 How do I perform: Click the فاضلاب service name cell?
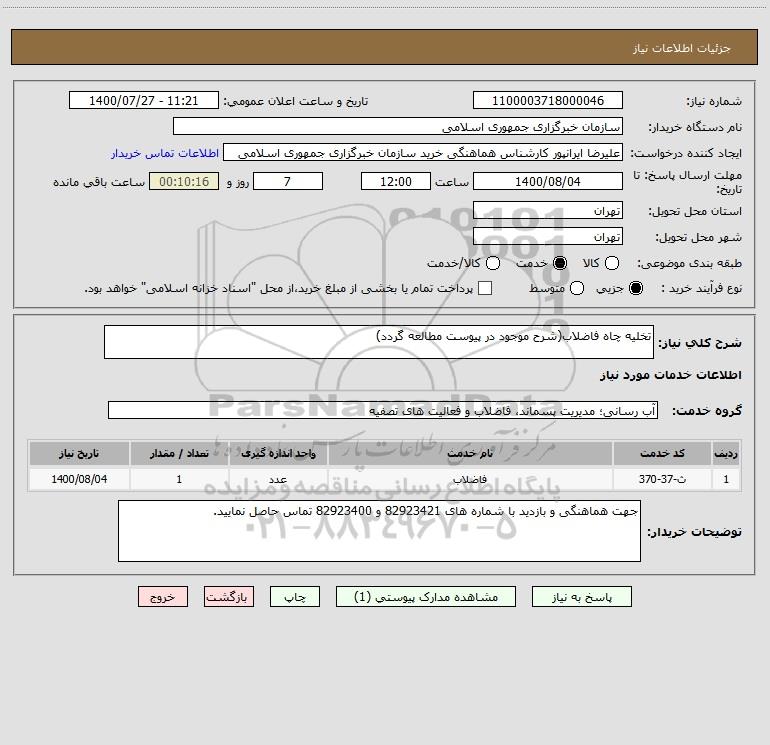[x=470, y=479]
